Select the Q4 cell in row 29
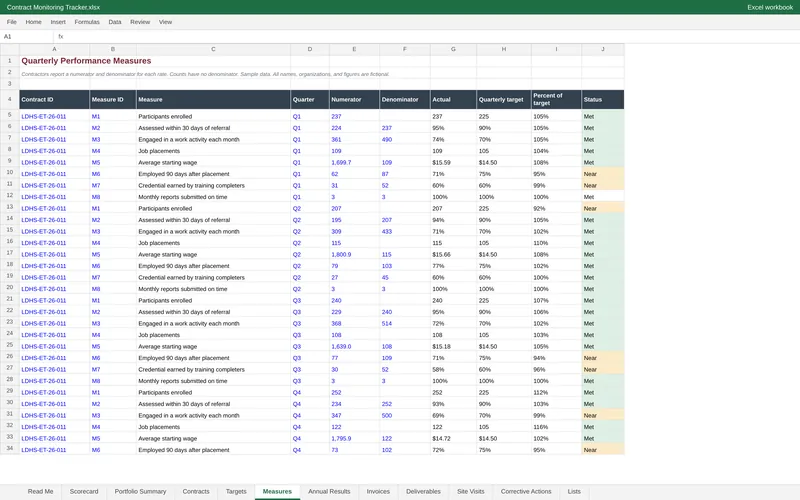The image size is (800, 500). [310, 392]
